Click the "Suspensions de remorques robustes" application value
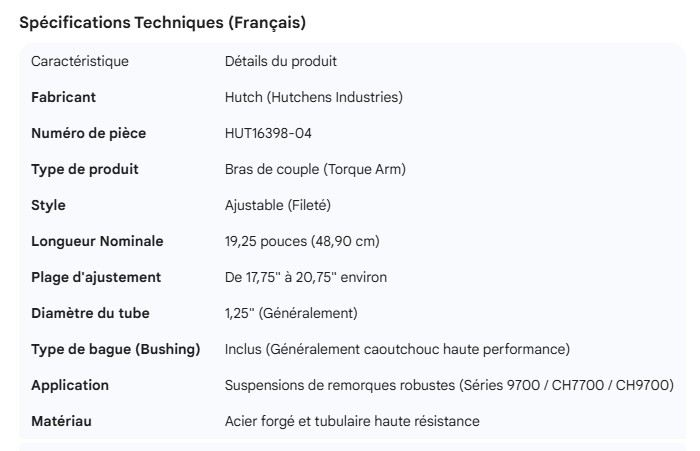This screenshot has height=451, width=700. pos(449,386)
